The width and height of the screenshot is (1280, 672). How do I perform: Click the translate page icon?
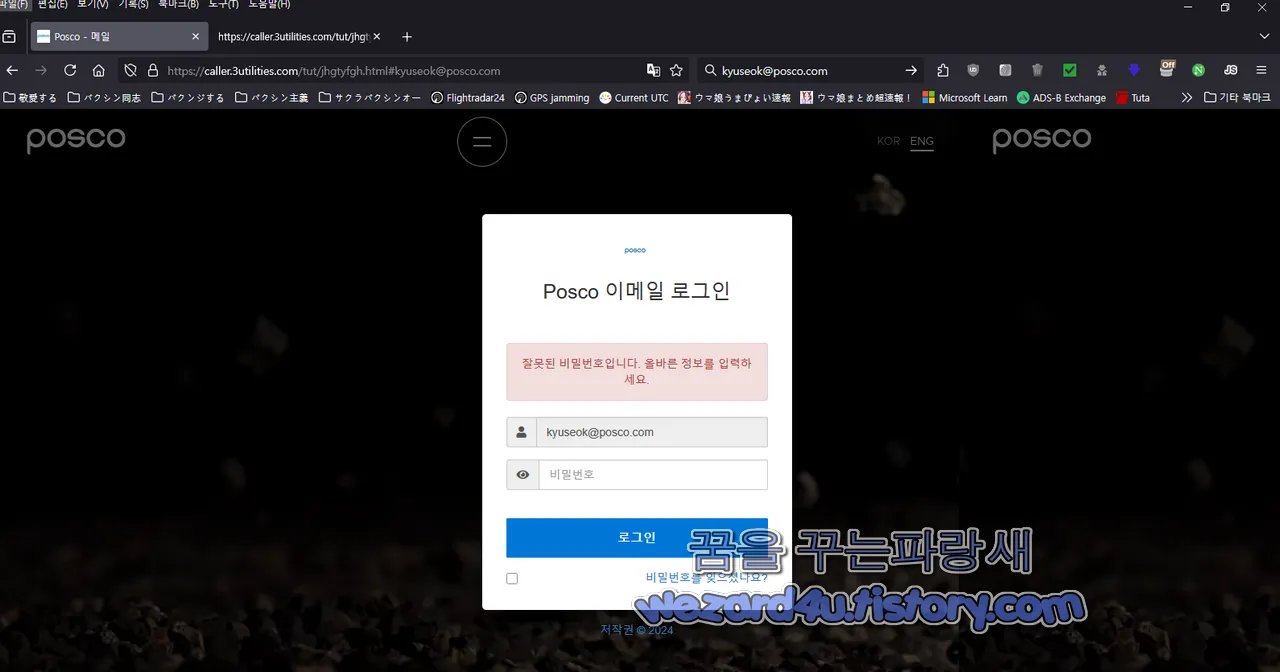[653, 70]
